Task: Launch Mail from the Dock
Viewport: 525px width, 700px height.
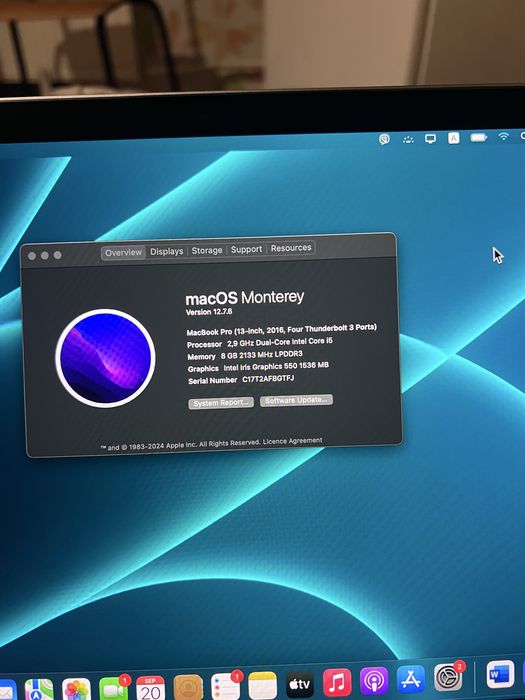Action: coord(6,691)
